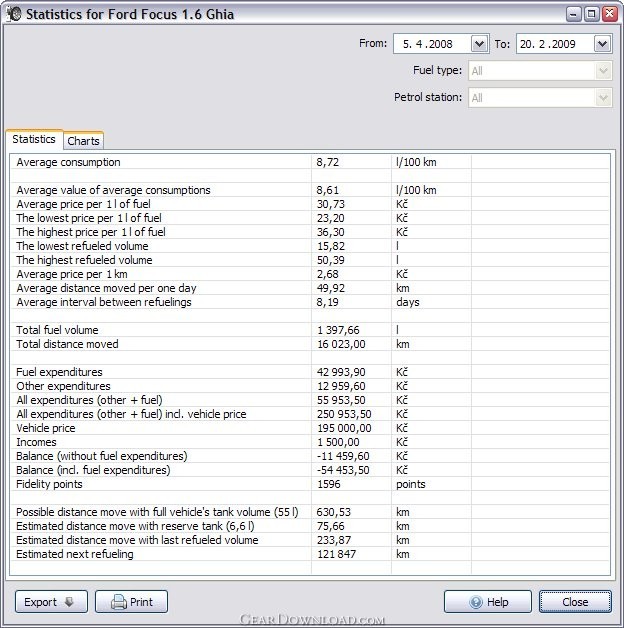The width and height of the screenshot is (624, 628).
Task: Click the value 1596
Action: (329, 484)
